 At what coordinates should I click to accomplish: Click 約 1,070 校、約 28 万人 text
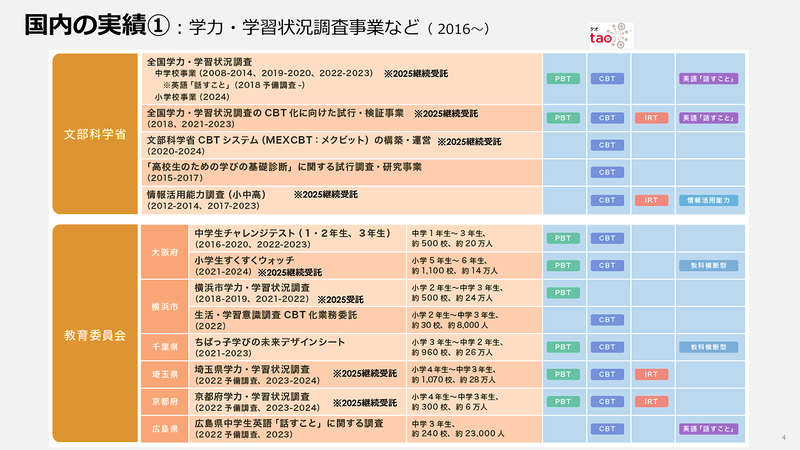454,380
